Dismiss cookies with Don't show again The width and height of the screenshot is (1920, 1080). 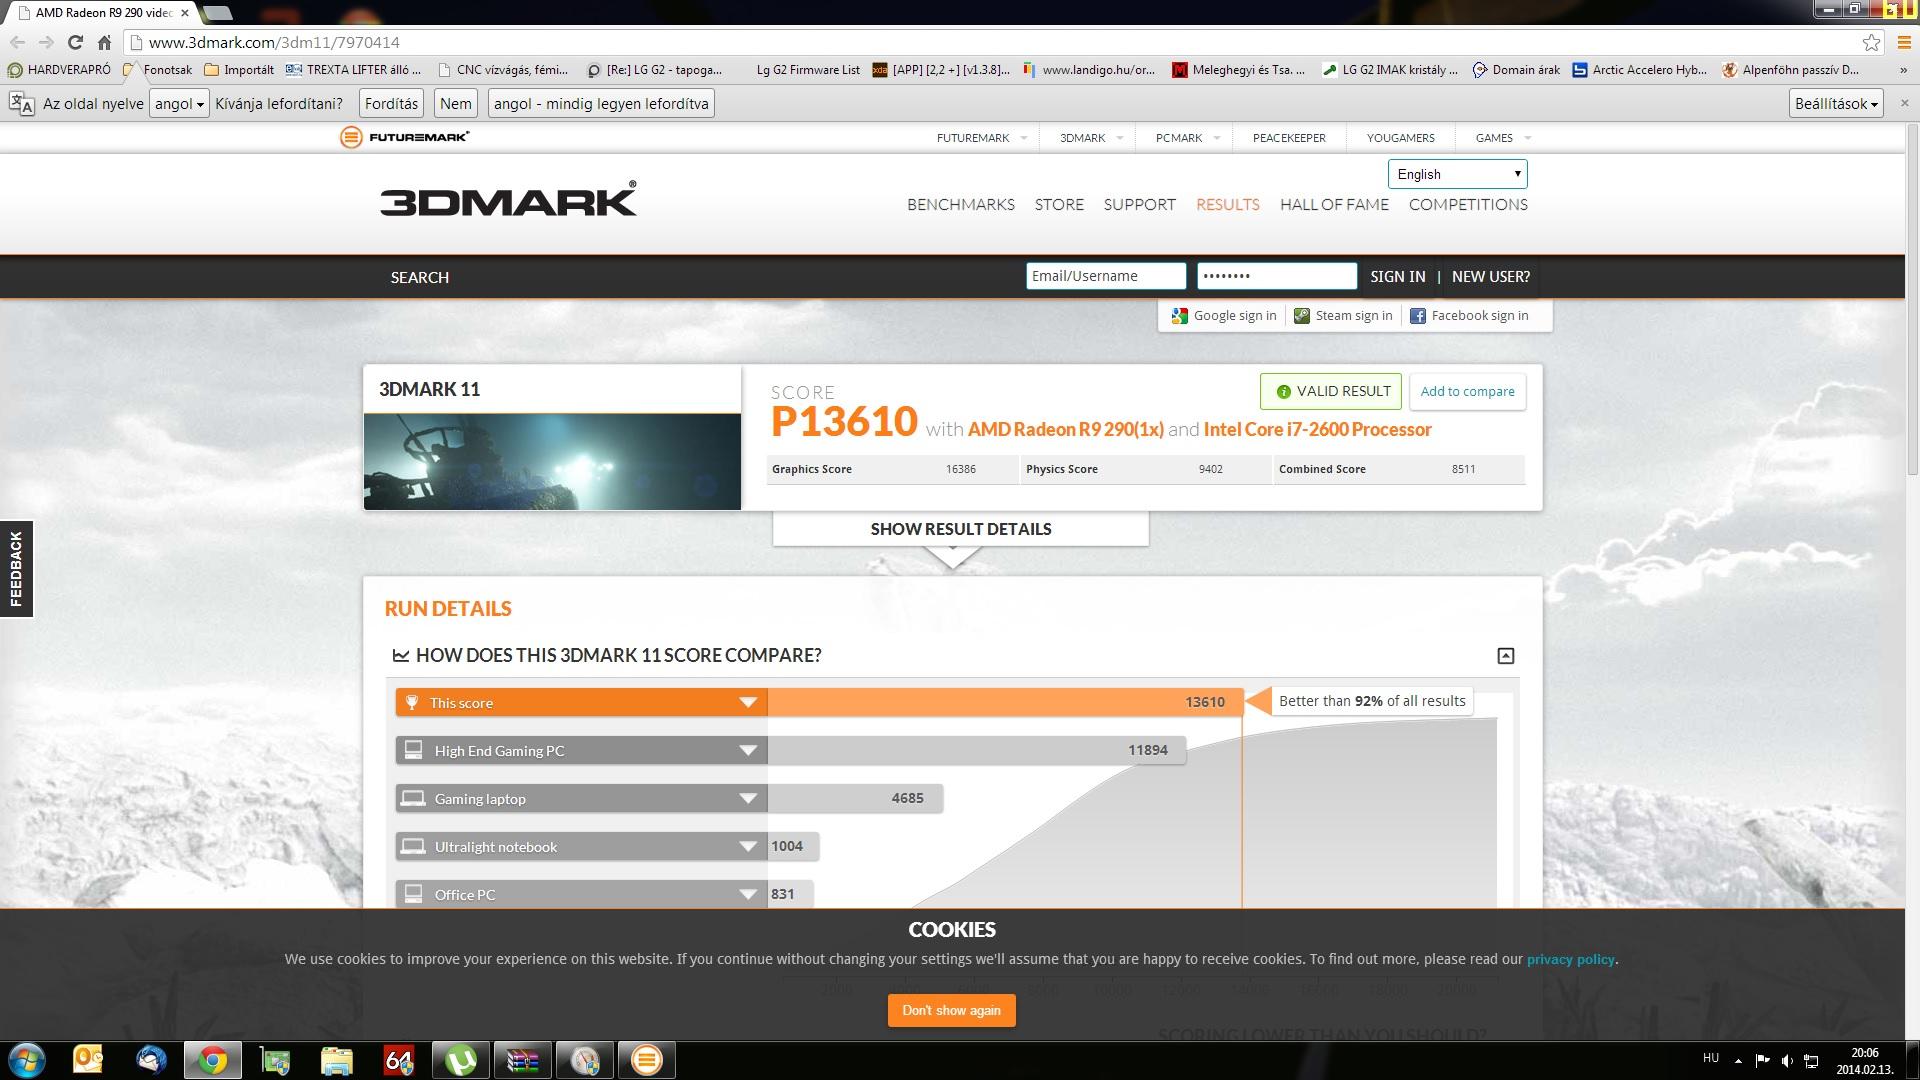click(951, 1010)
